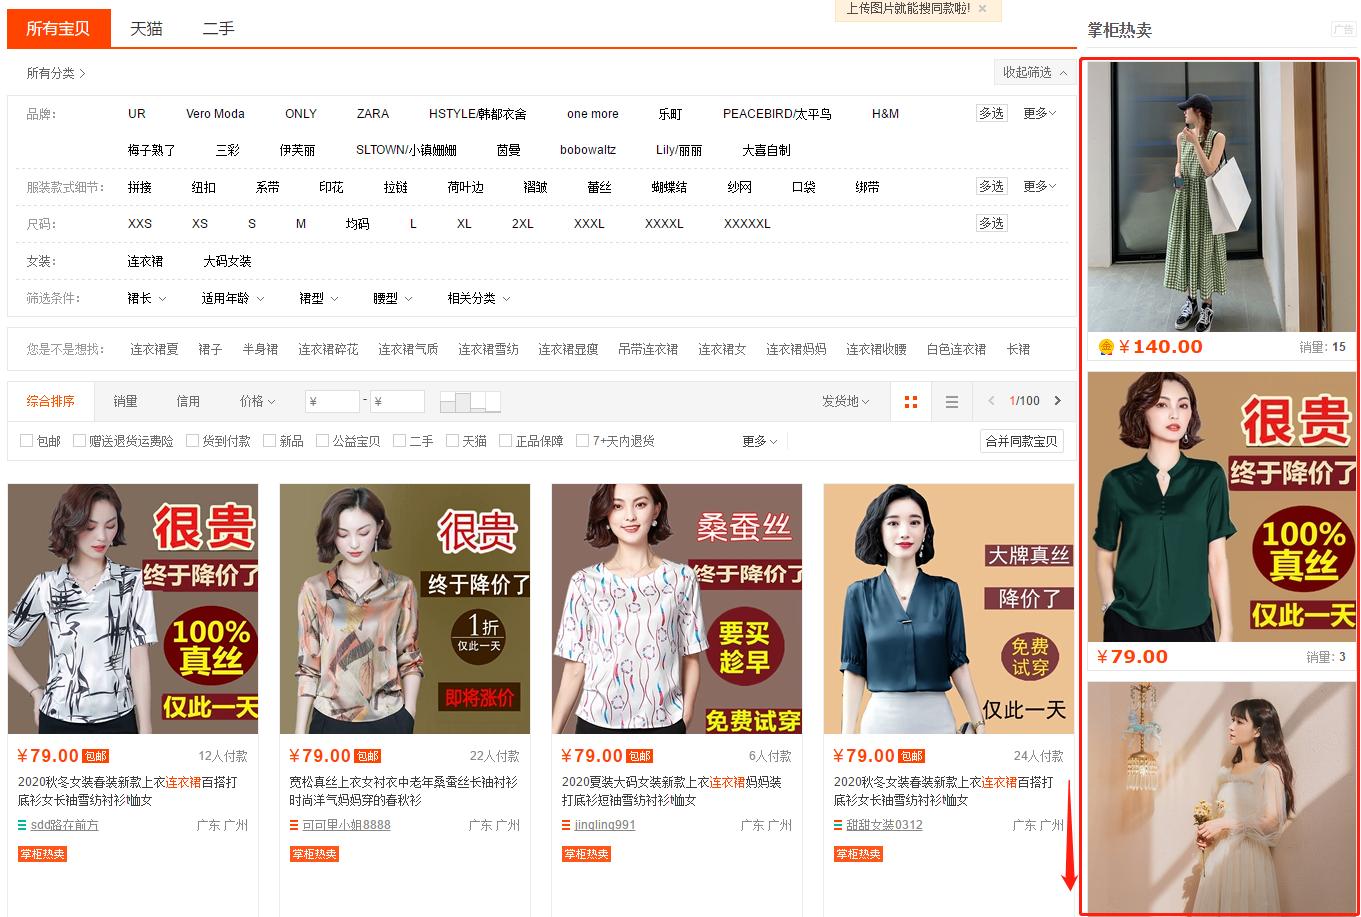Collapse filters with 收起筛选
The height and width of the screenshot is (917, 1361).
[1034, 72]
